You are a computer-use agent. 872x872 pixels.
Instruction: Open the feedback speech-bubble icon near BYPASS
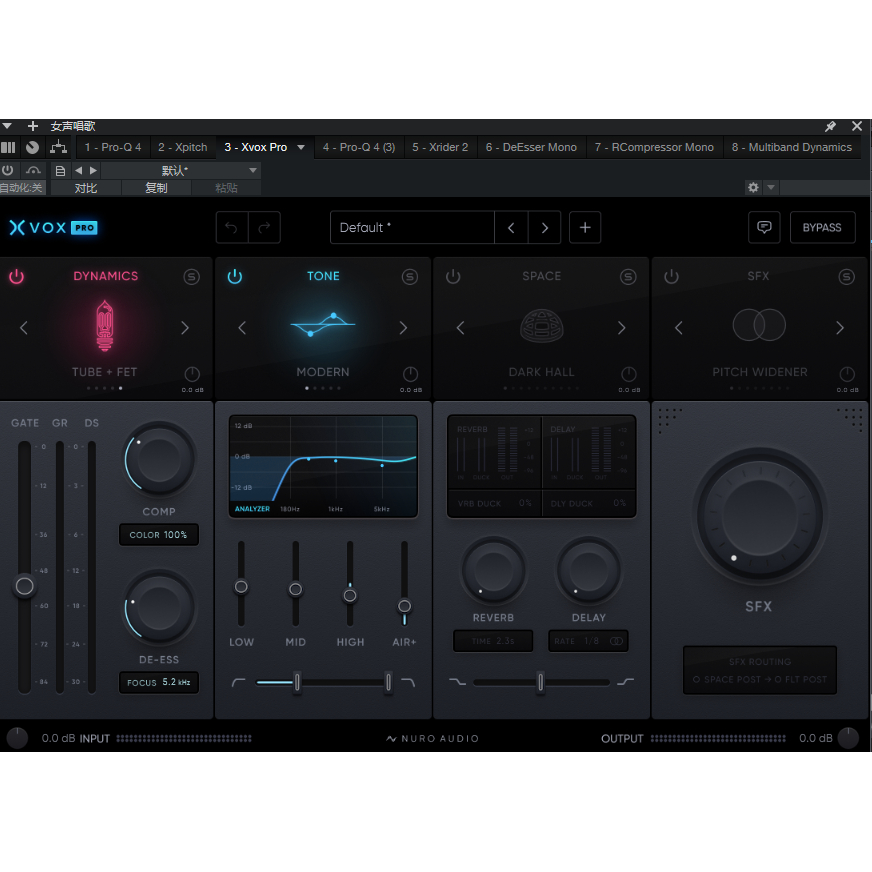764,227
